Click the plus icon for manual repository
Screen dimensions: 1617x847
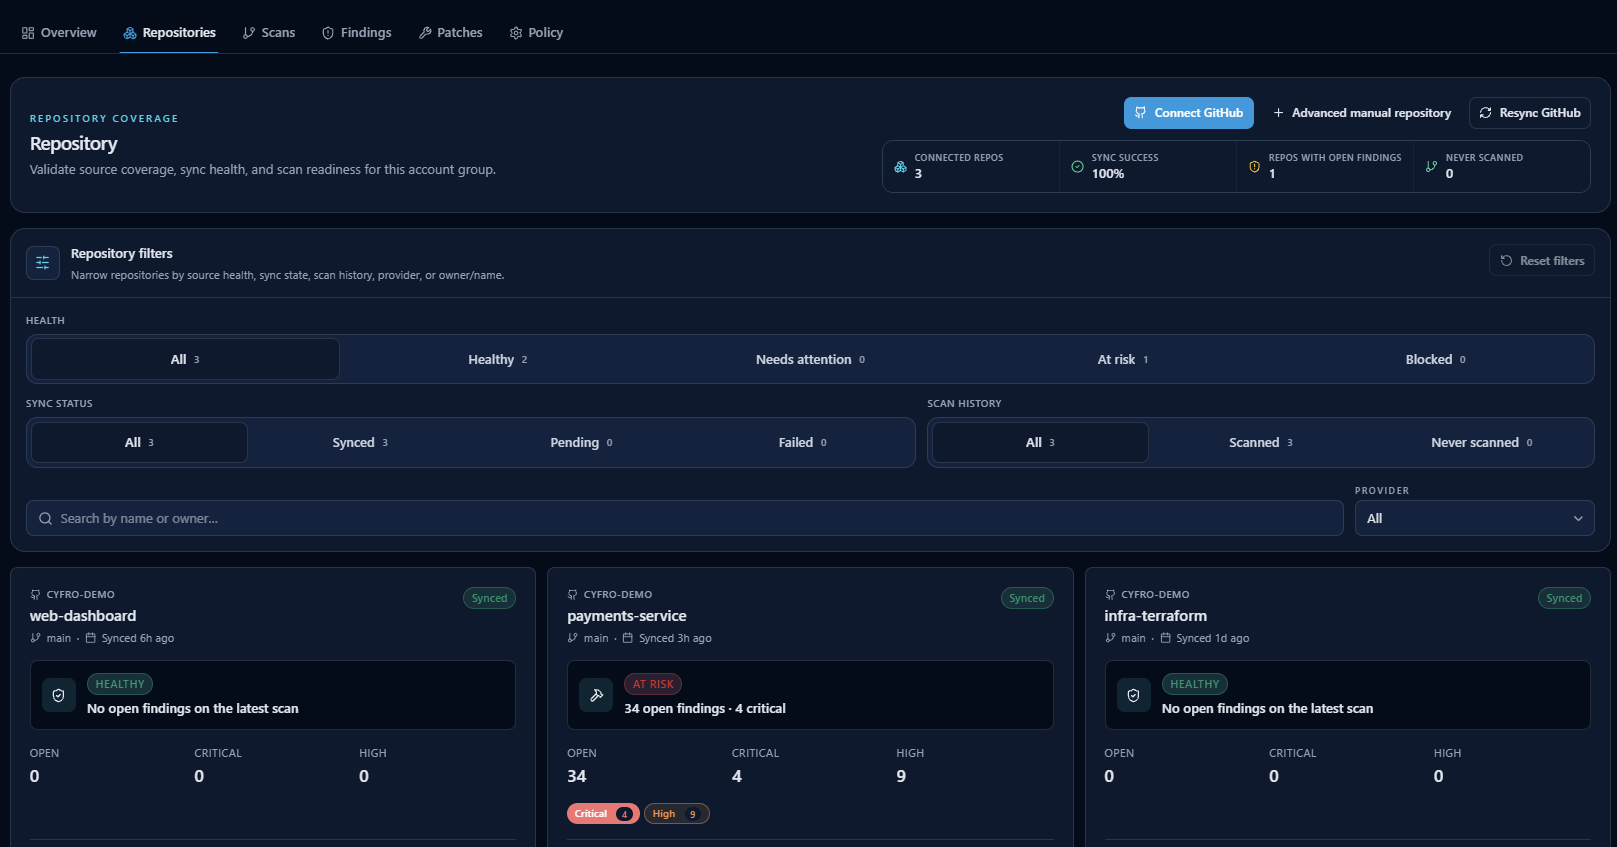(1278, 113)
